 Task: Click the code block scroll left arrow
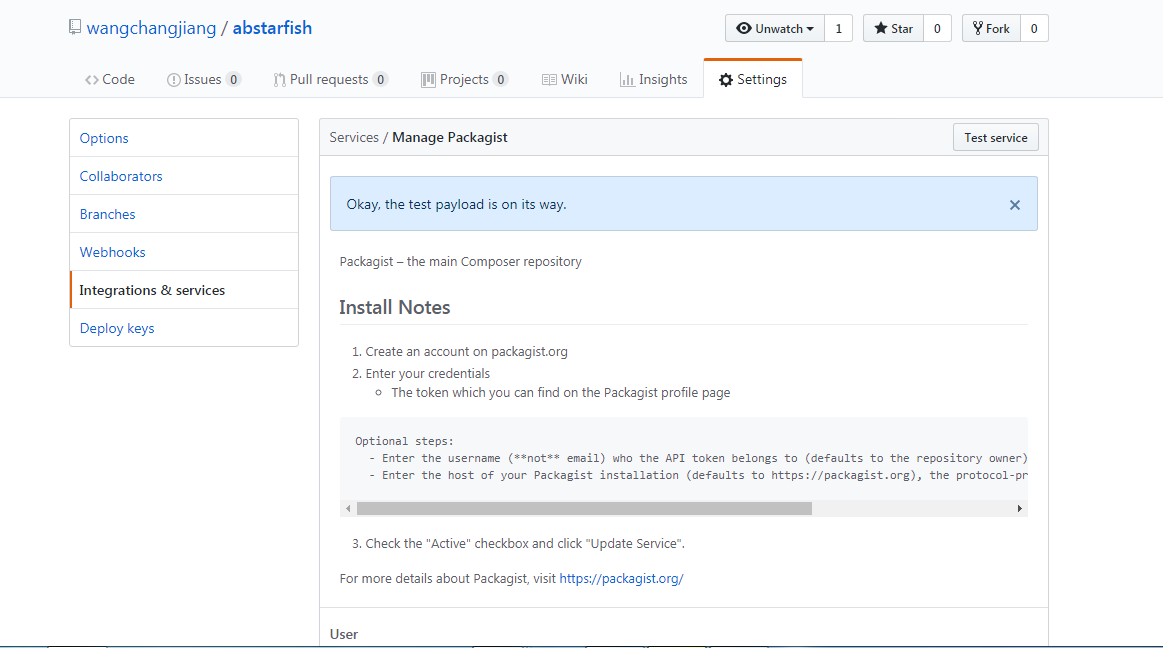[x=348, y=509]
